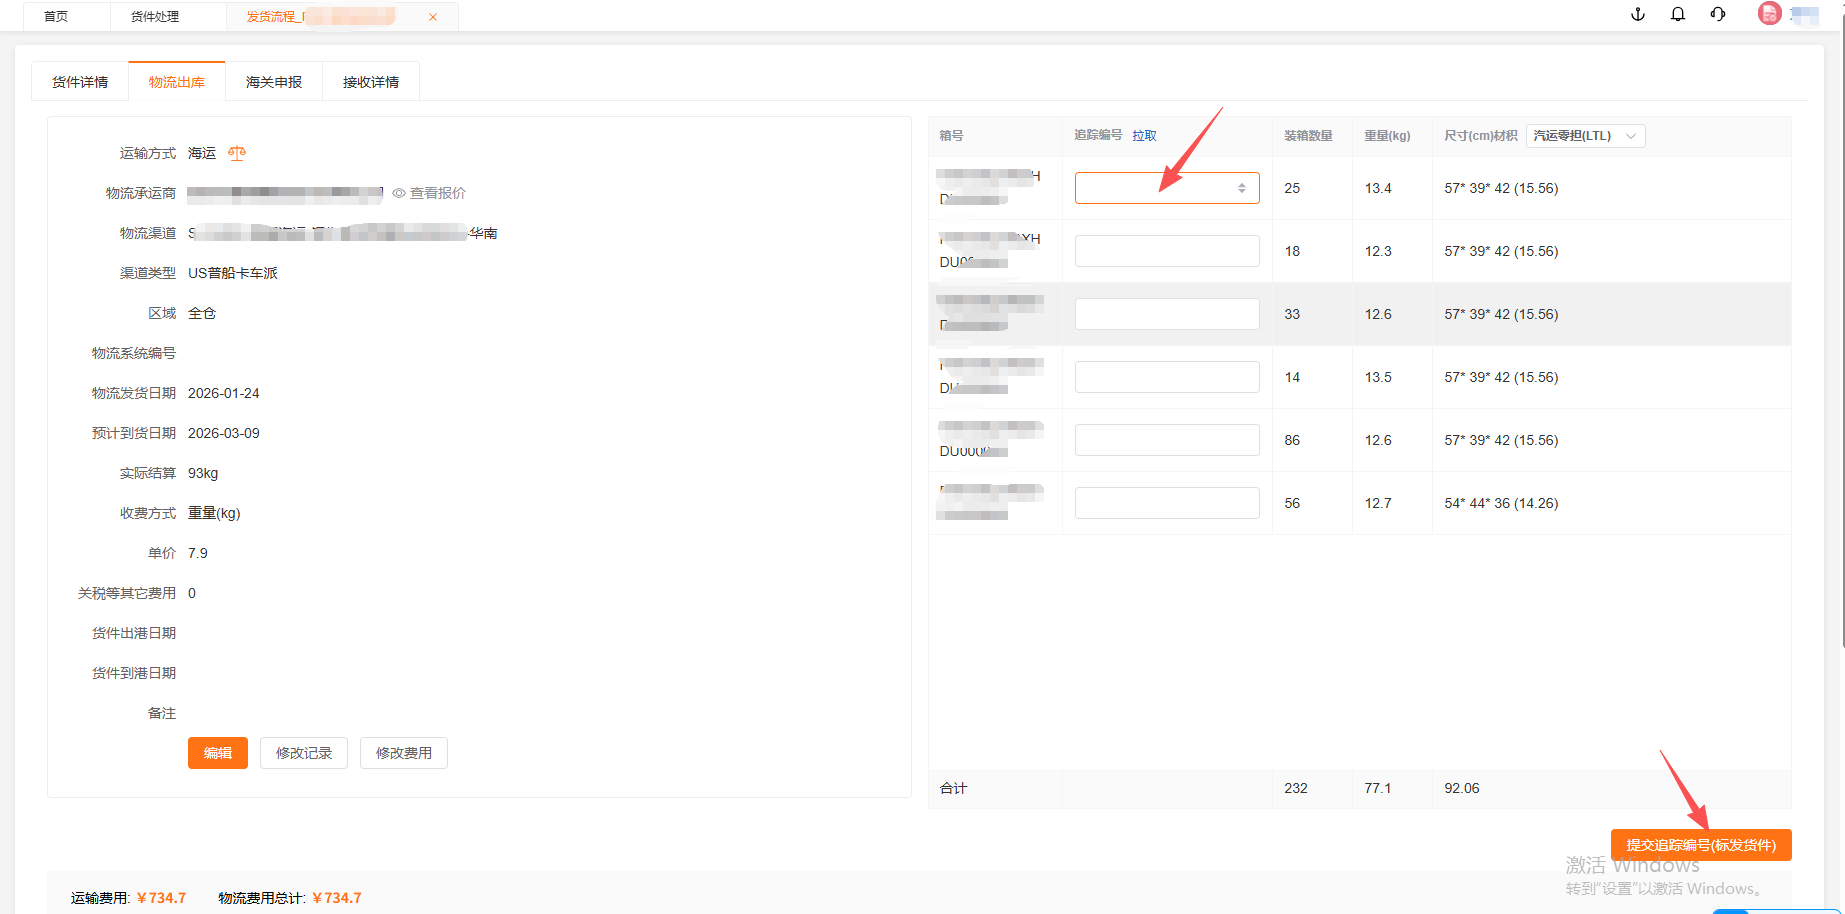Open notifications via the bell icon
1845x914 pixels.
click(x=1678, y=14)
